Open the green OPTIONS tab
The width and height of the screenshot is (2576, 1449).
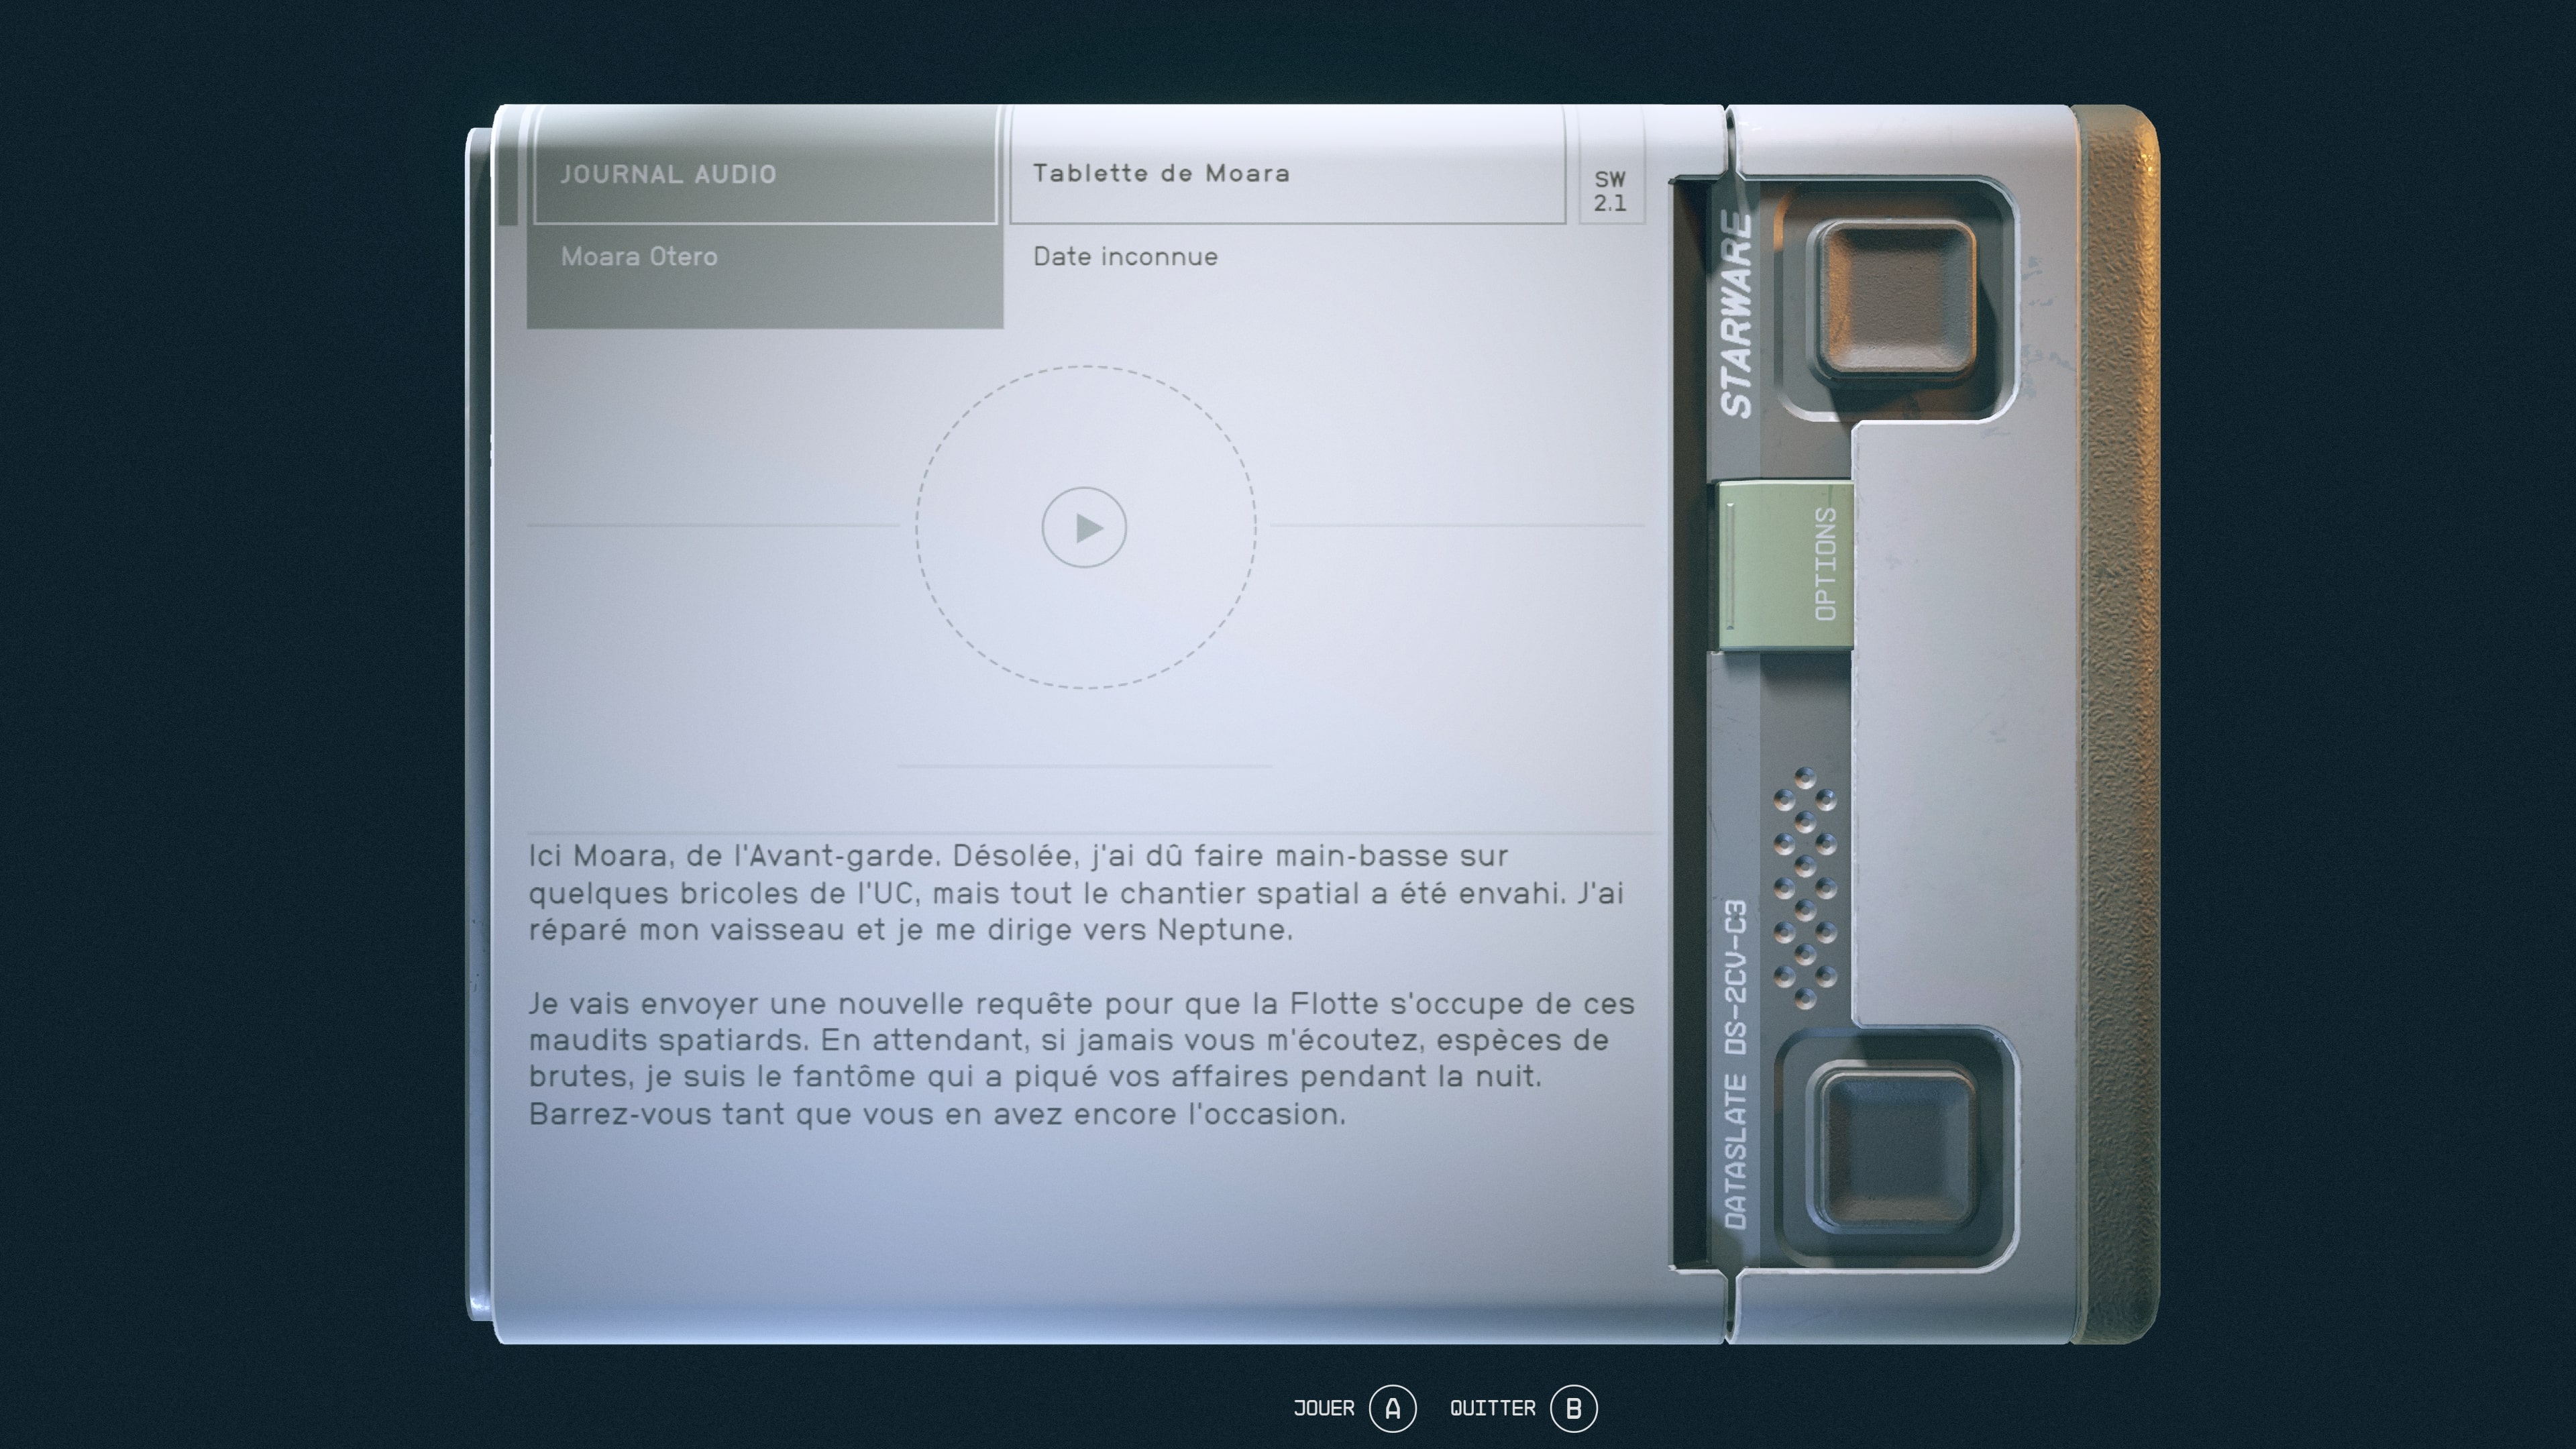point(1786,565)
